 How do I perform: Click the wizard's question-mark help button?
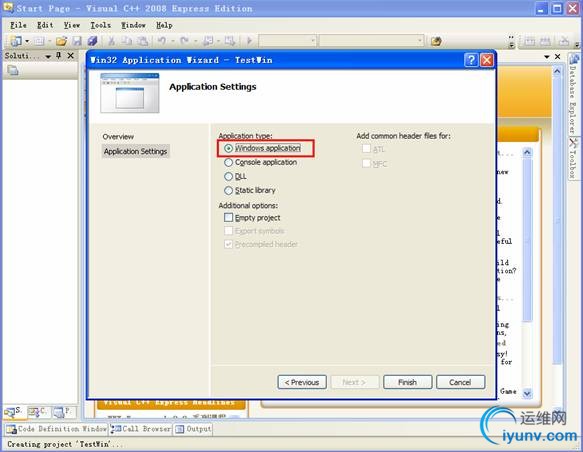coord(471,60)
